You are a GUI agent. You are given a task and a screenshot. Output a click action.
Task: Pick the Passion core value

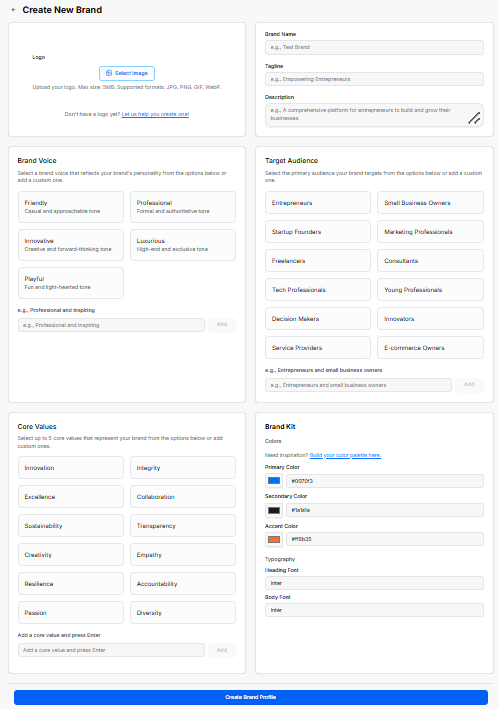click(71, 613)
